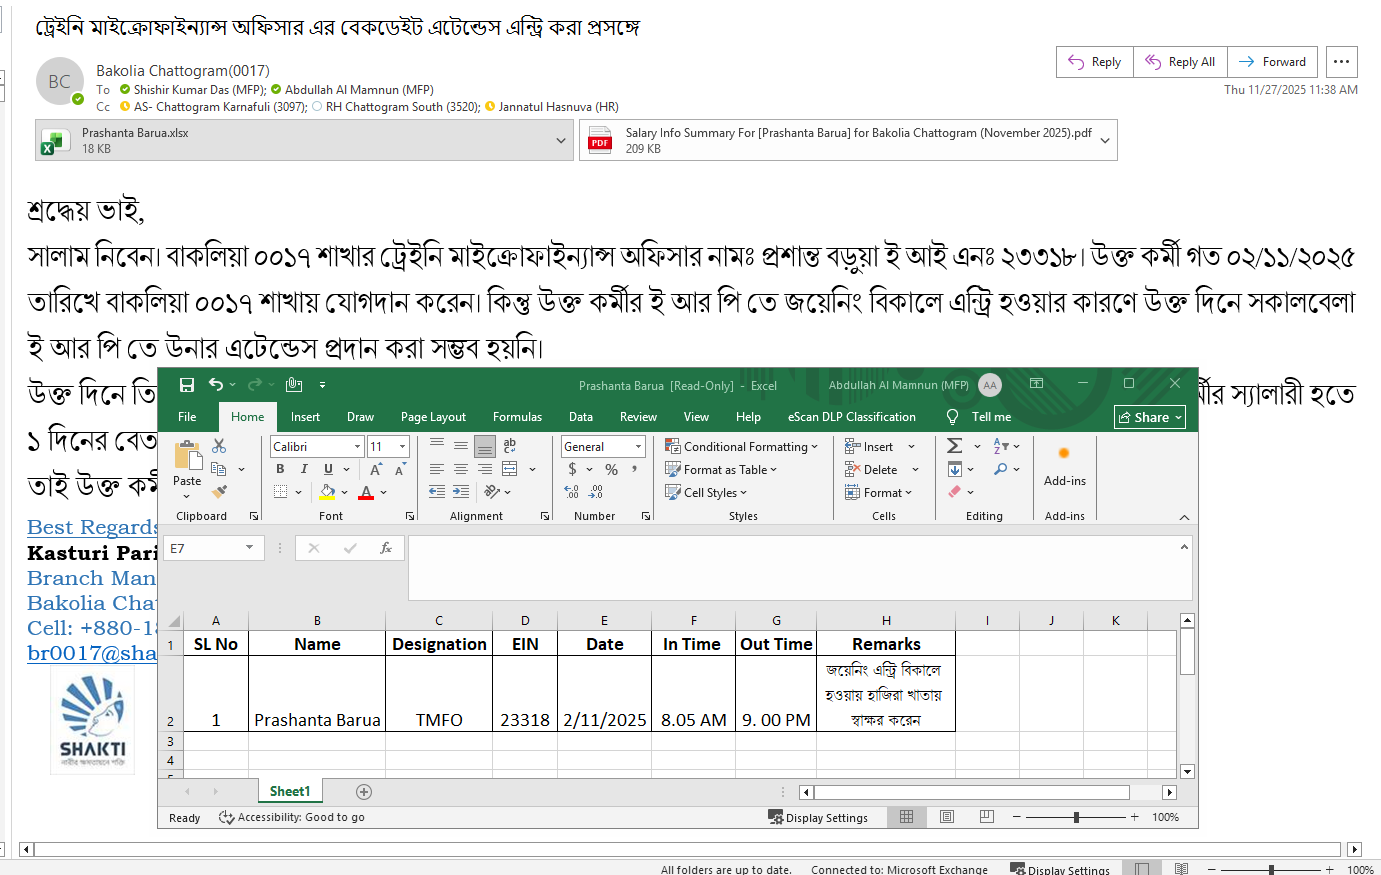This screenshot has height=875, width=1381.
Task: Click the Wrap Text icon
Action: [x=510, y=446]
